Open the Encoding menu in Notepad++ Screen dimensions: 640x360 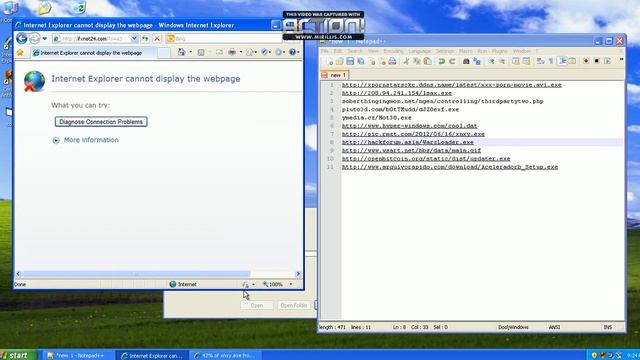[x=393, y=51]
